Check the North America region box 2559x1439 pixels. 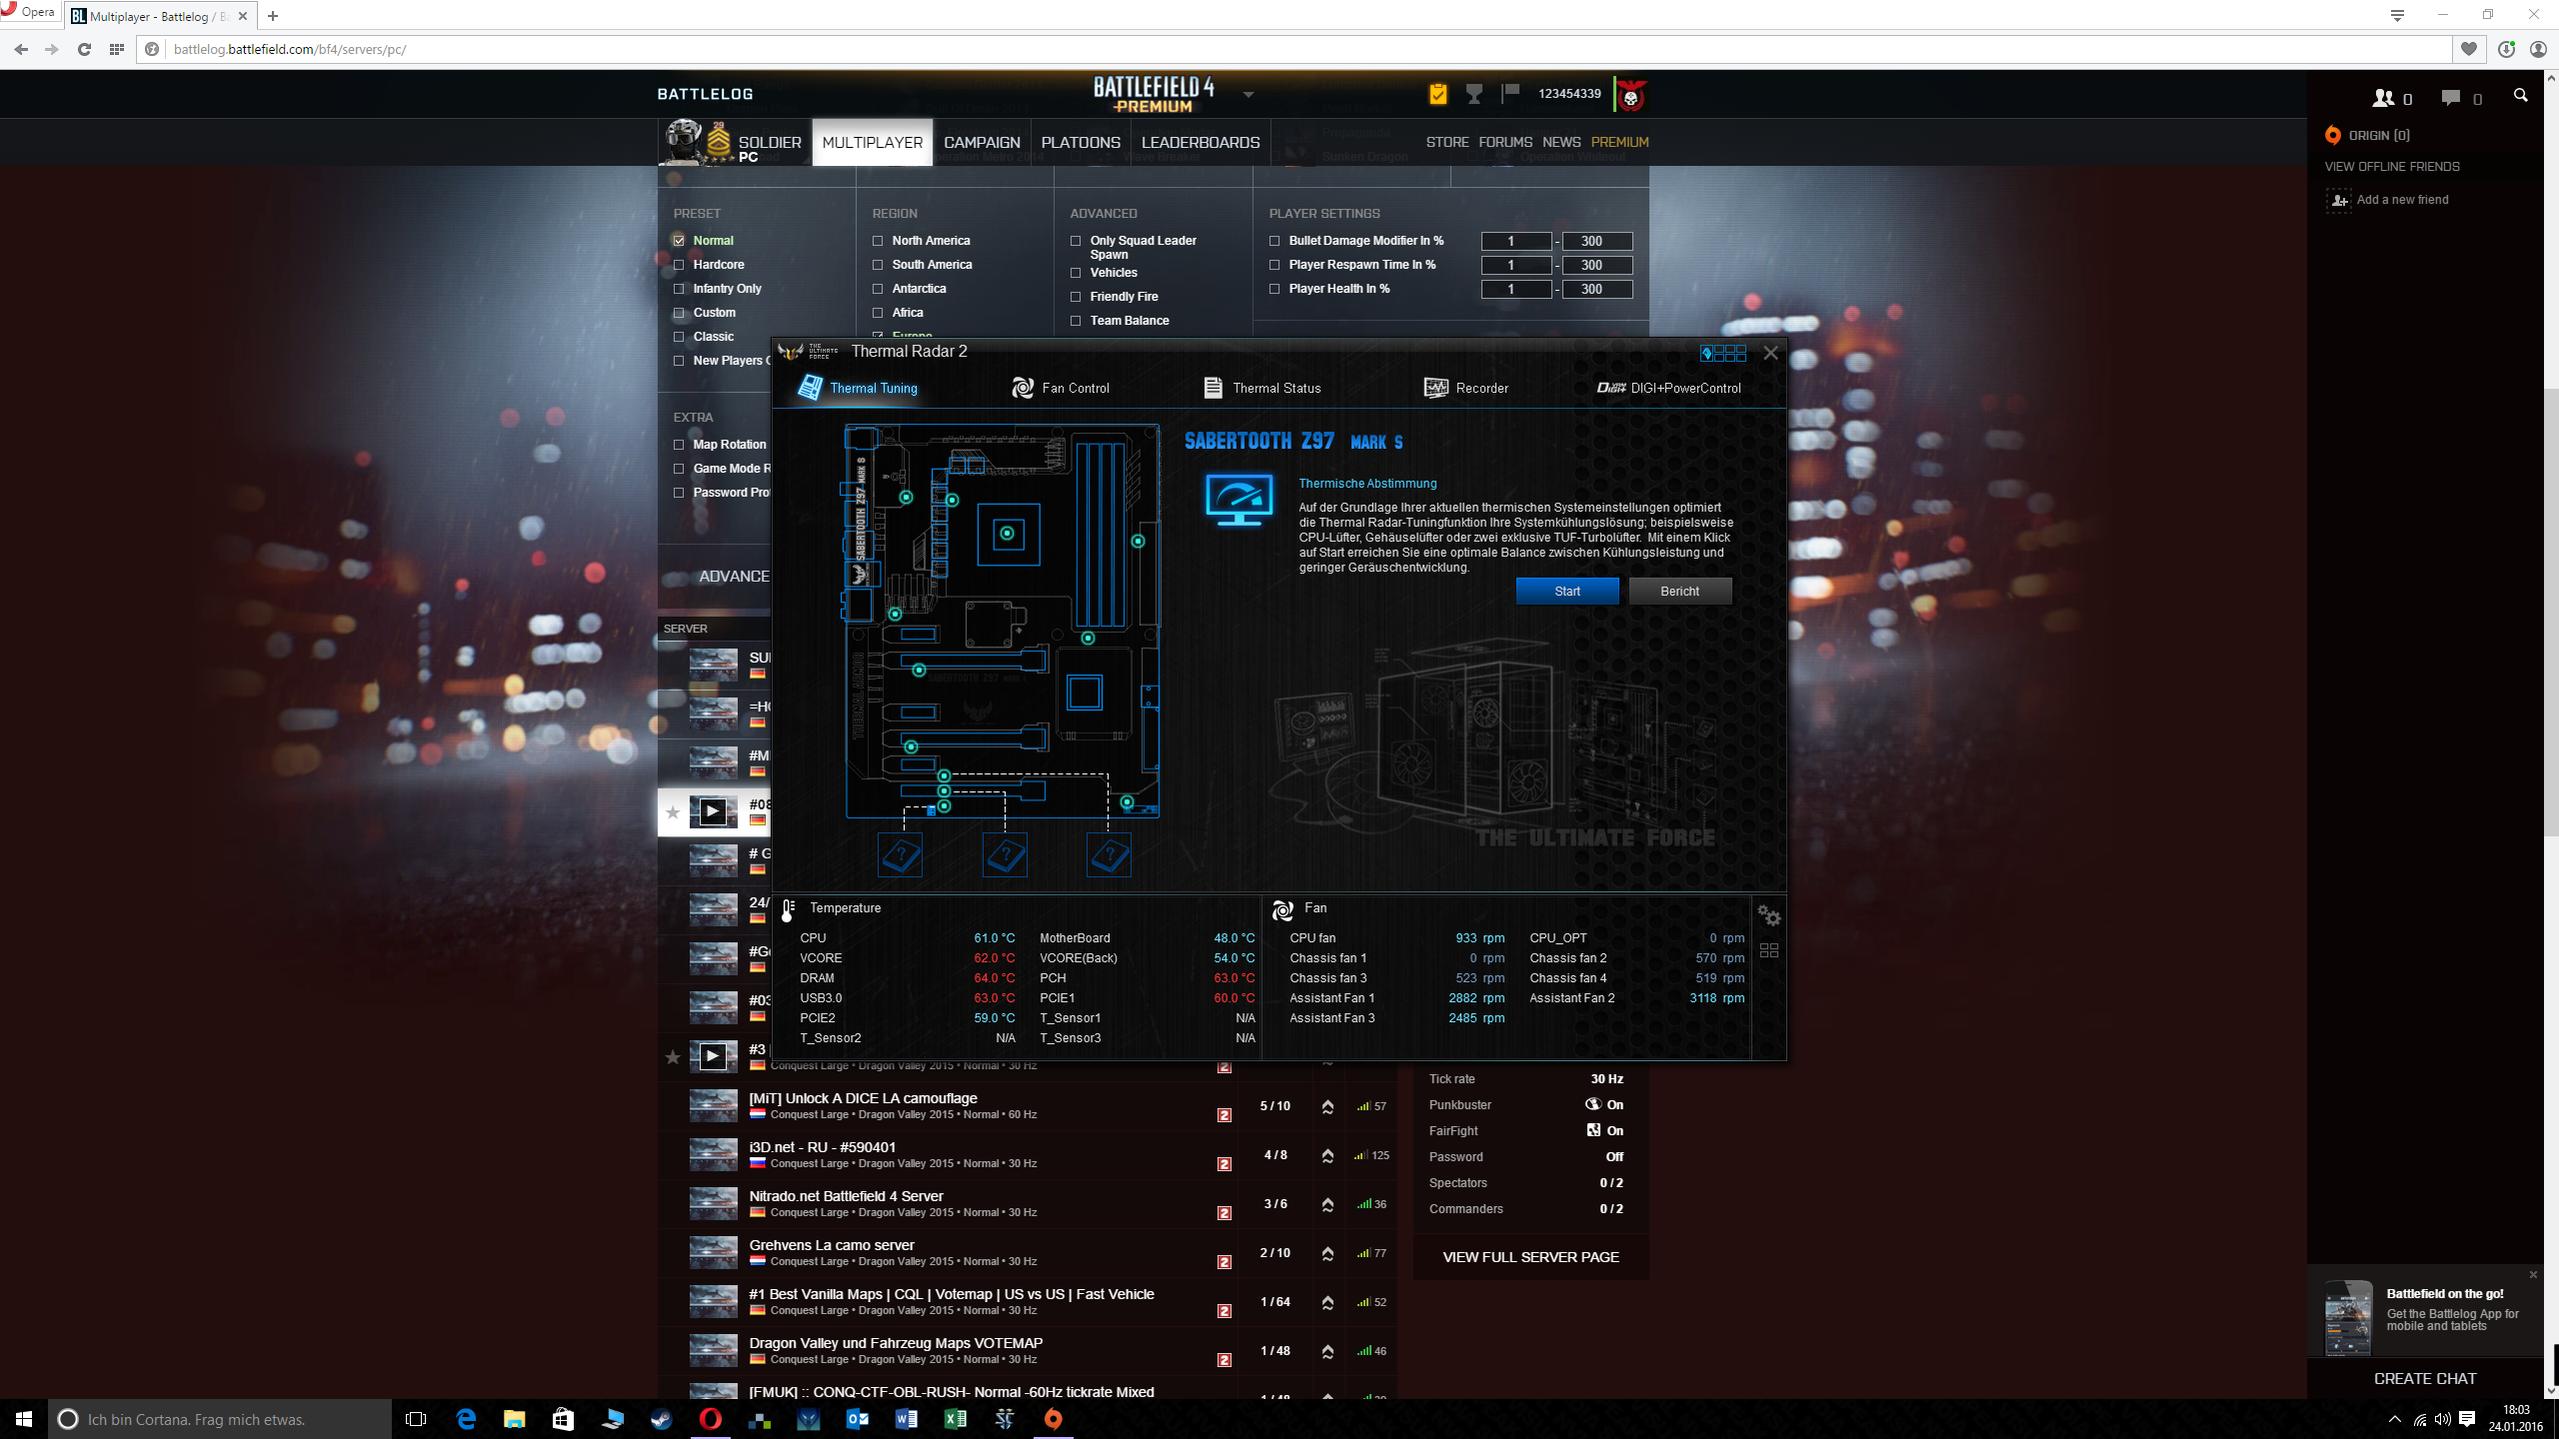(x=878, y=241)
